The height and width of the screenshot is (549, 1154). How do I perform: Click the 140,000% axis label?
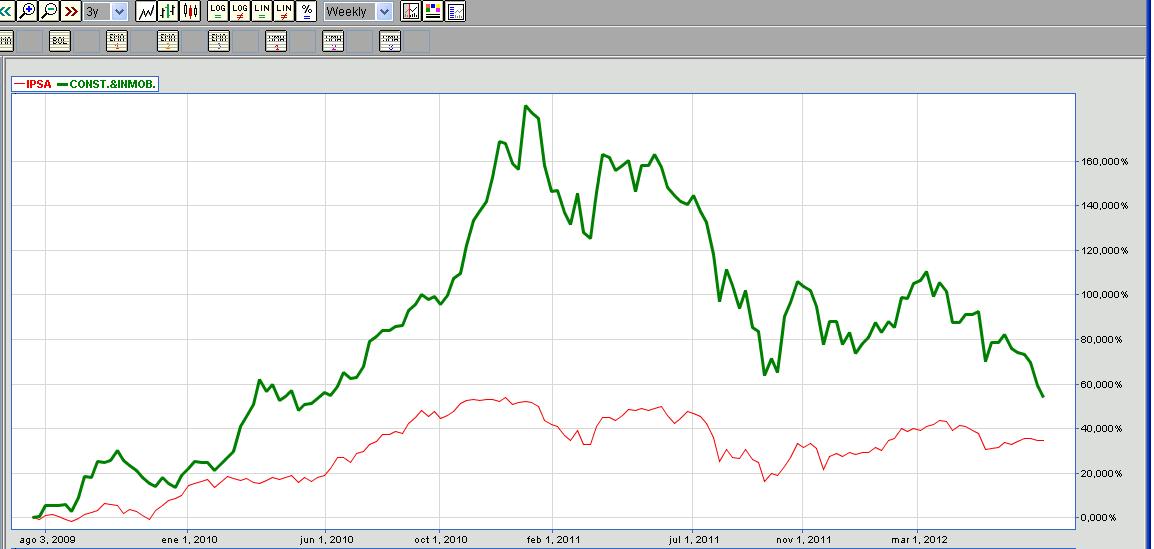(x=1104, y=206)
